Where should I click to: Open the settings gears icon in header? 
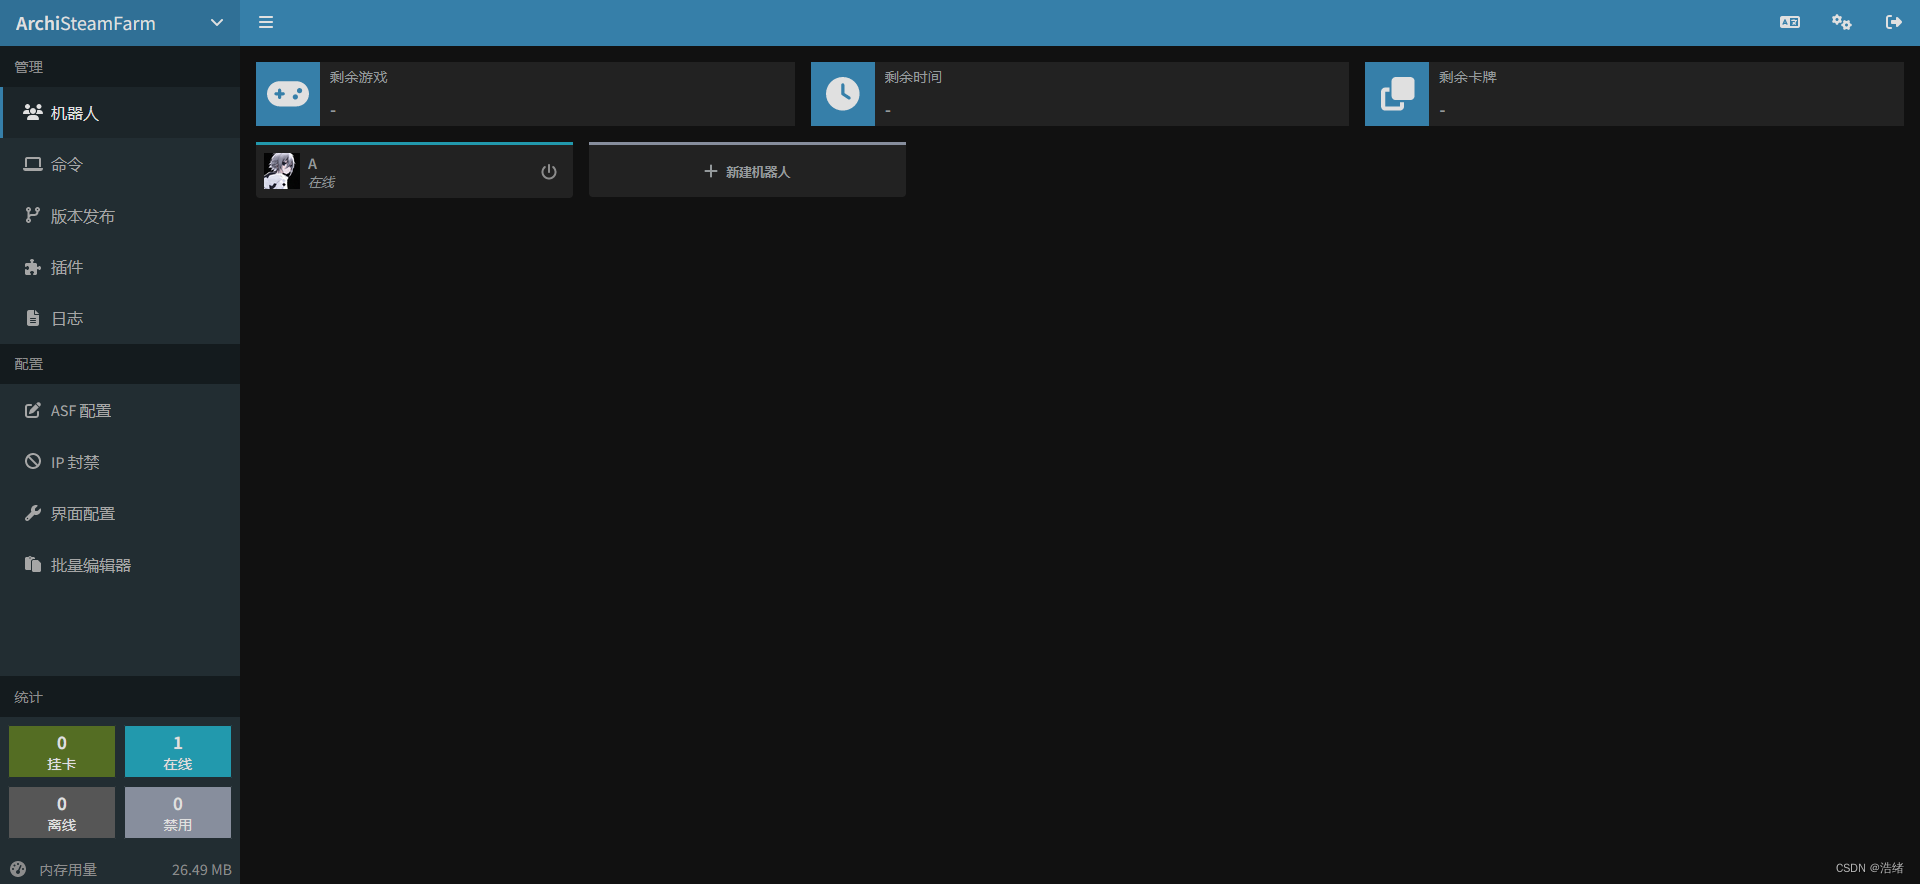tap(1841, 22)
